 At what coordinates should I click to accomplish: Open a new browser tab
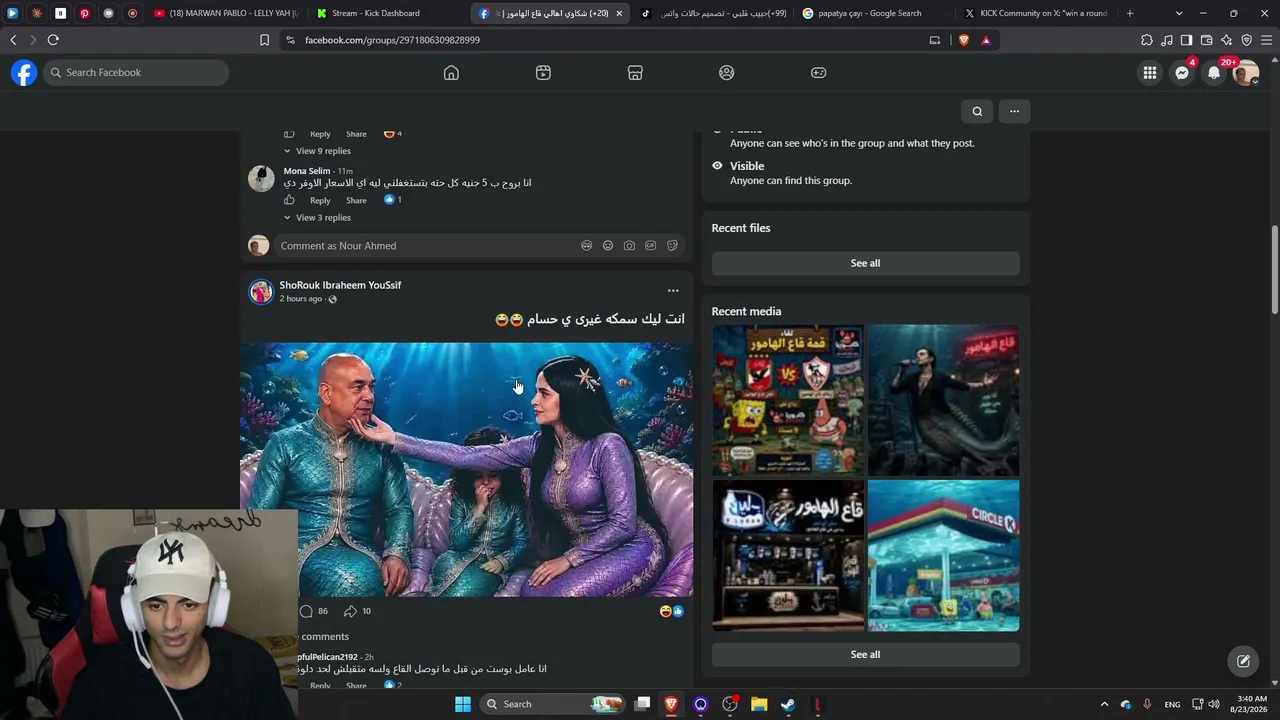coord(1130,13)
